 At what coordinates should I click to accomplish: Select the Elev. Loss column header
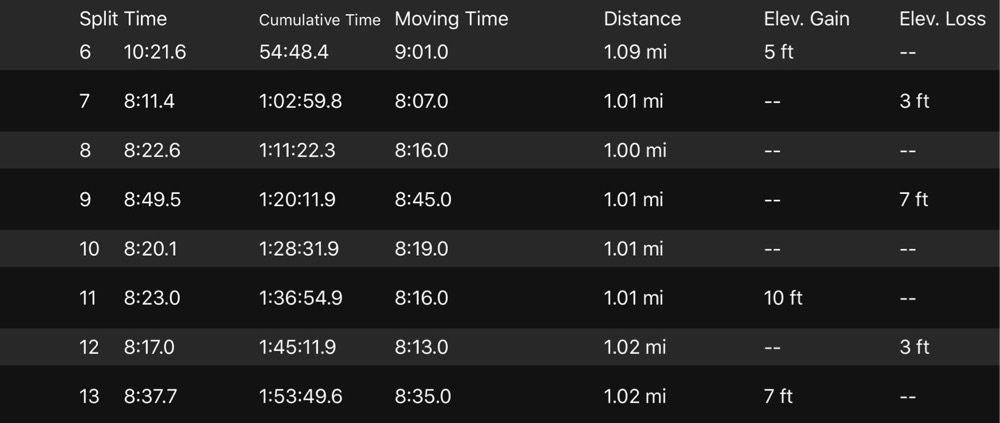pos(943,19)
